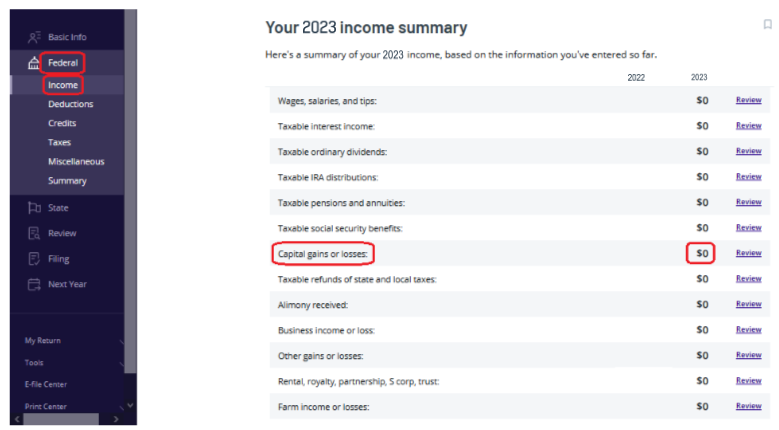Click the sidebar horizontal scrollbar right arrow
Screen dimensions: 779x430
117,419
